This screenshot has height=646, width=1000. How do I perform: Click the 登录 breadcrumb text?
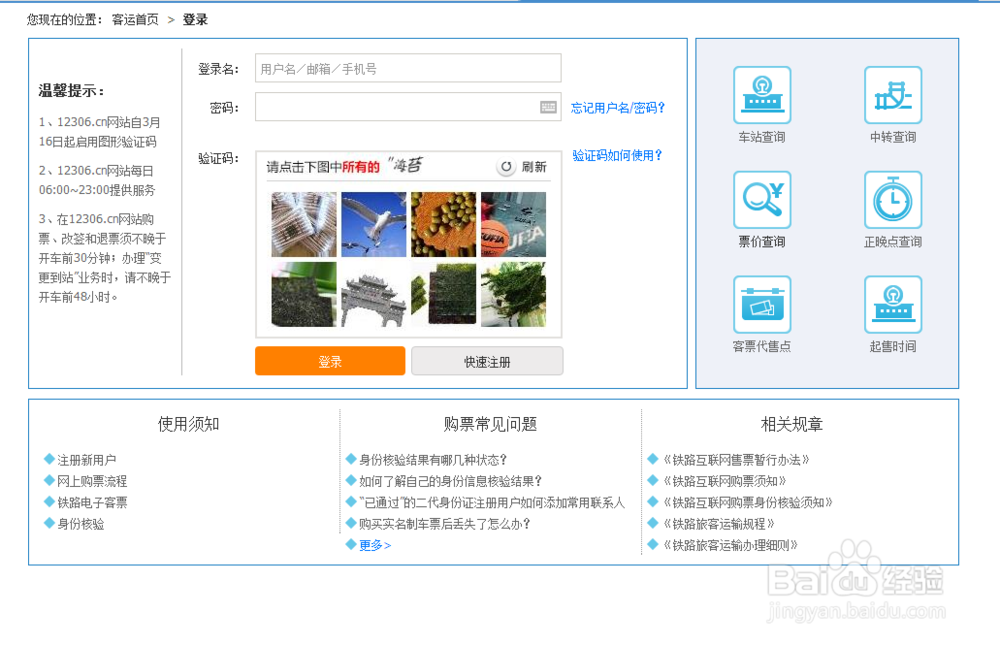click(x=195, y=20)
